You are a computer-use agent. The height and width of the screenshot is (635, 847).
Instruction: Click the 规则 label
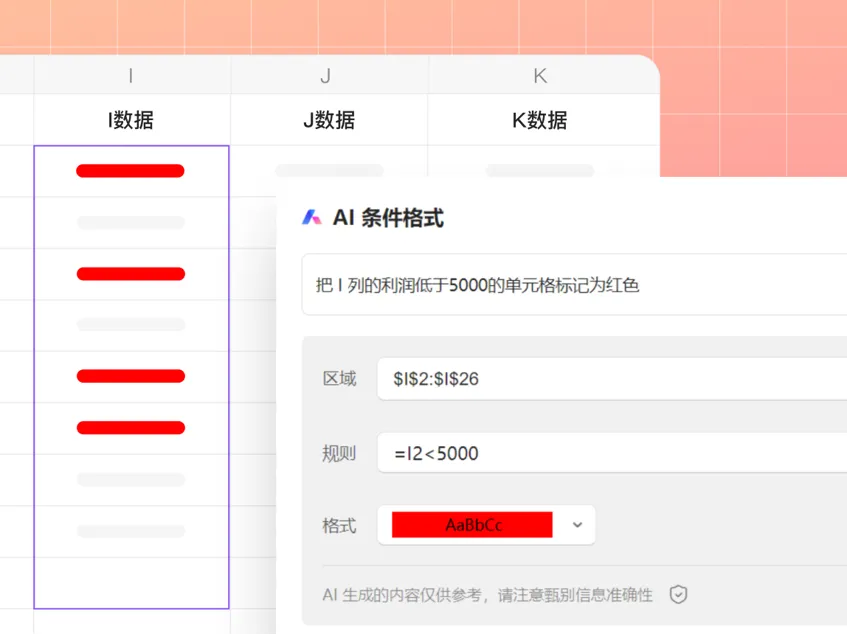[339, 453]
